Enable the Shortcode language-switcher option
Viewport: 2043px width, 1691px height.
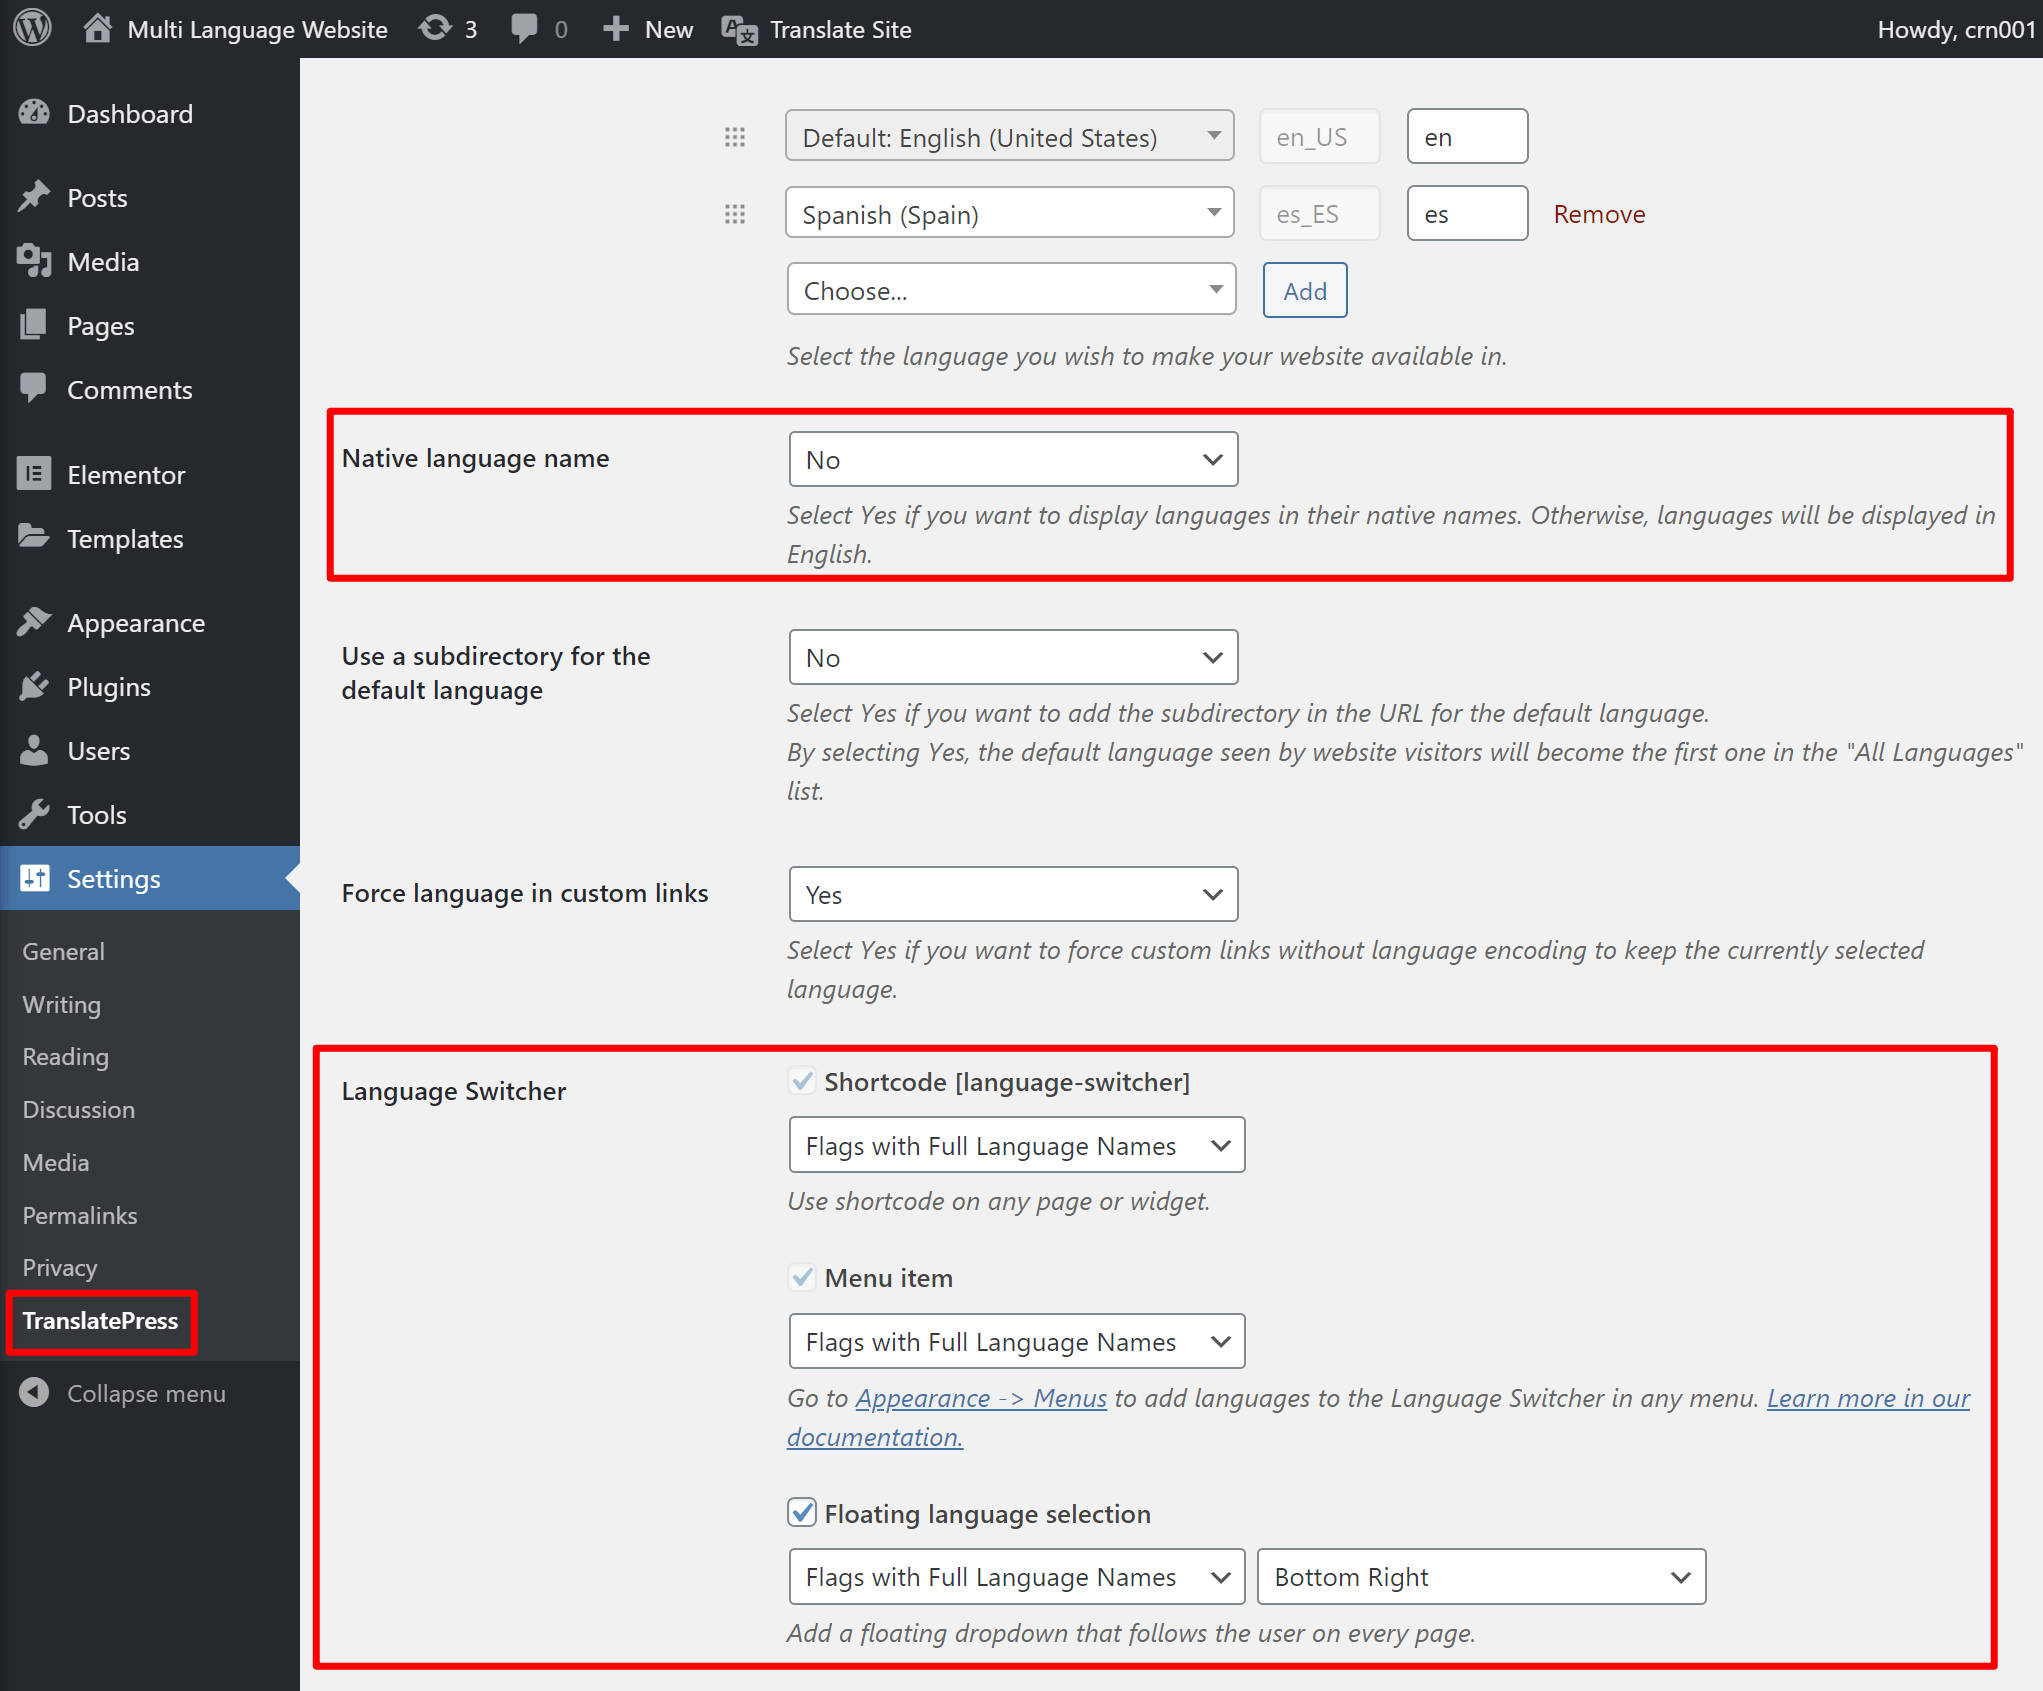(x=802, y=1081)
